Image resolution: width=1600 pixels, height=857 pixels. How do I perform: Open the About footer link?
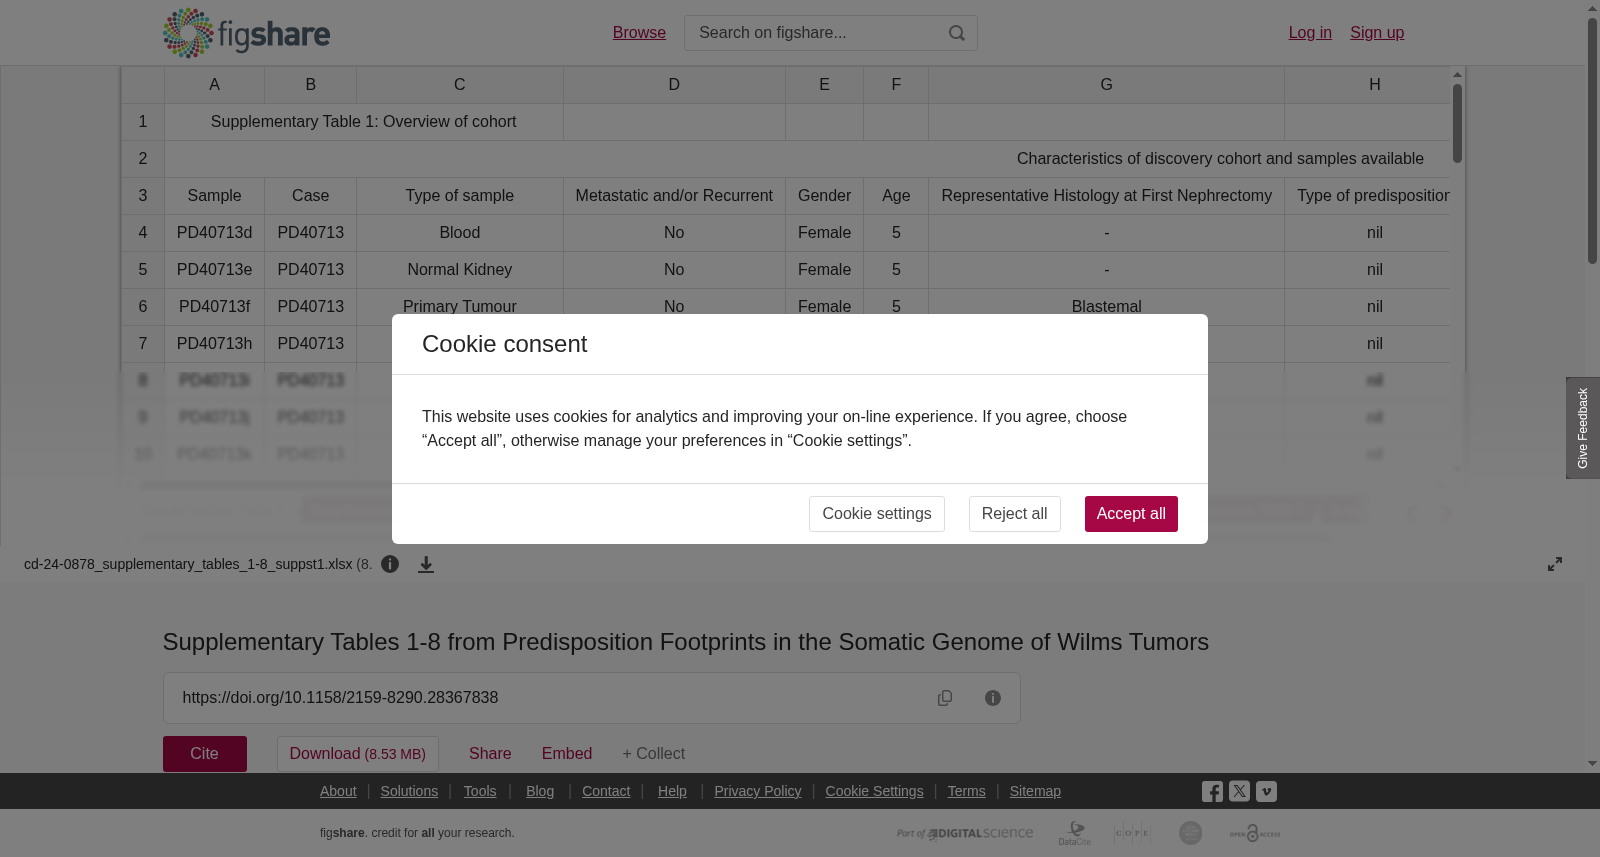(338, 791)
